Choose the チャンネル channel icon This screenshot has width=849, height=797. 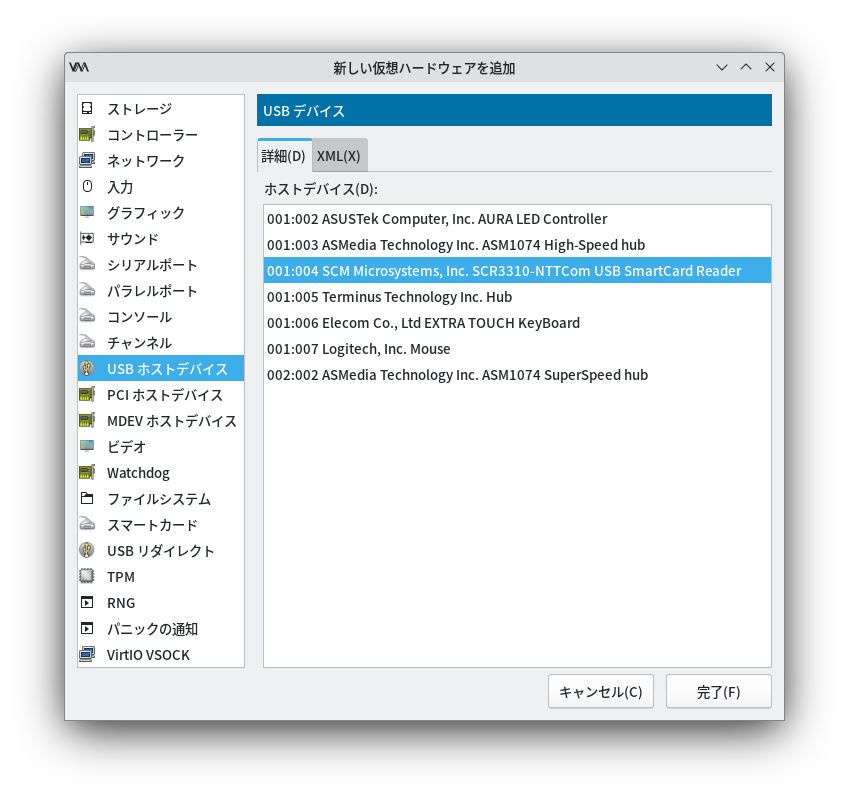pyautogui.click(x=87, y=342)
